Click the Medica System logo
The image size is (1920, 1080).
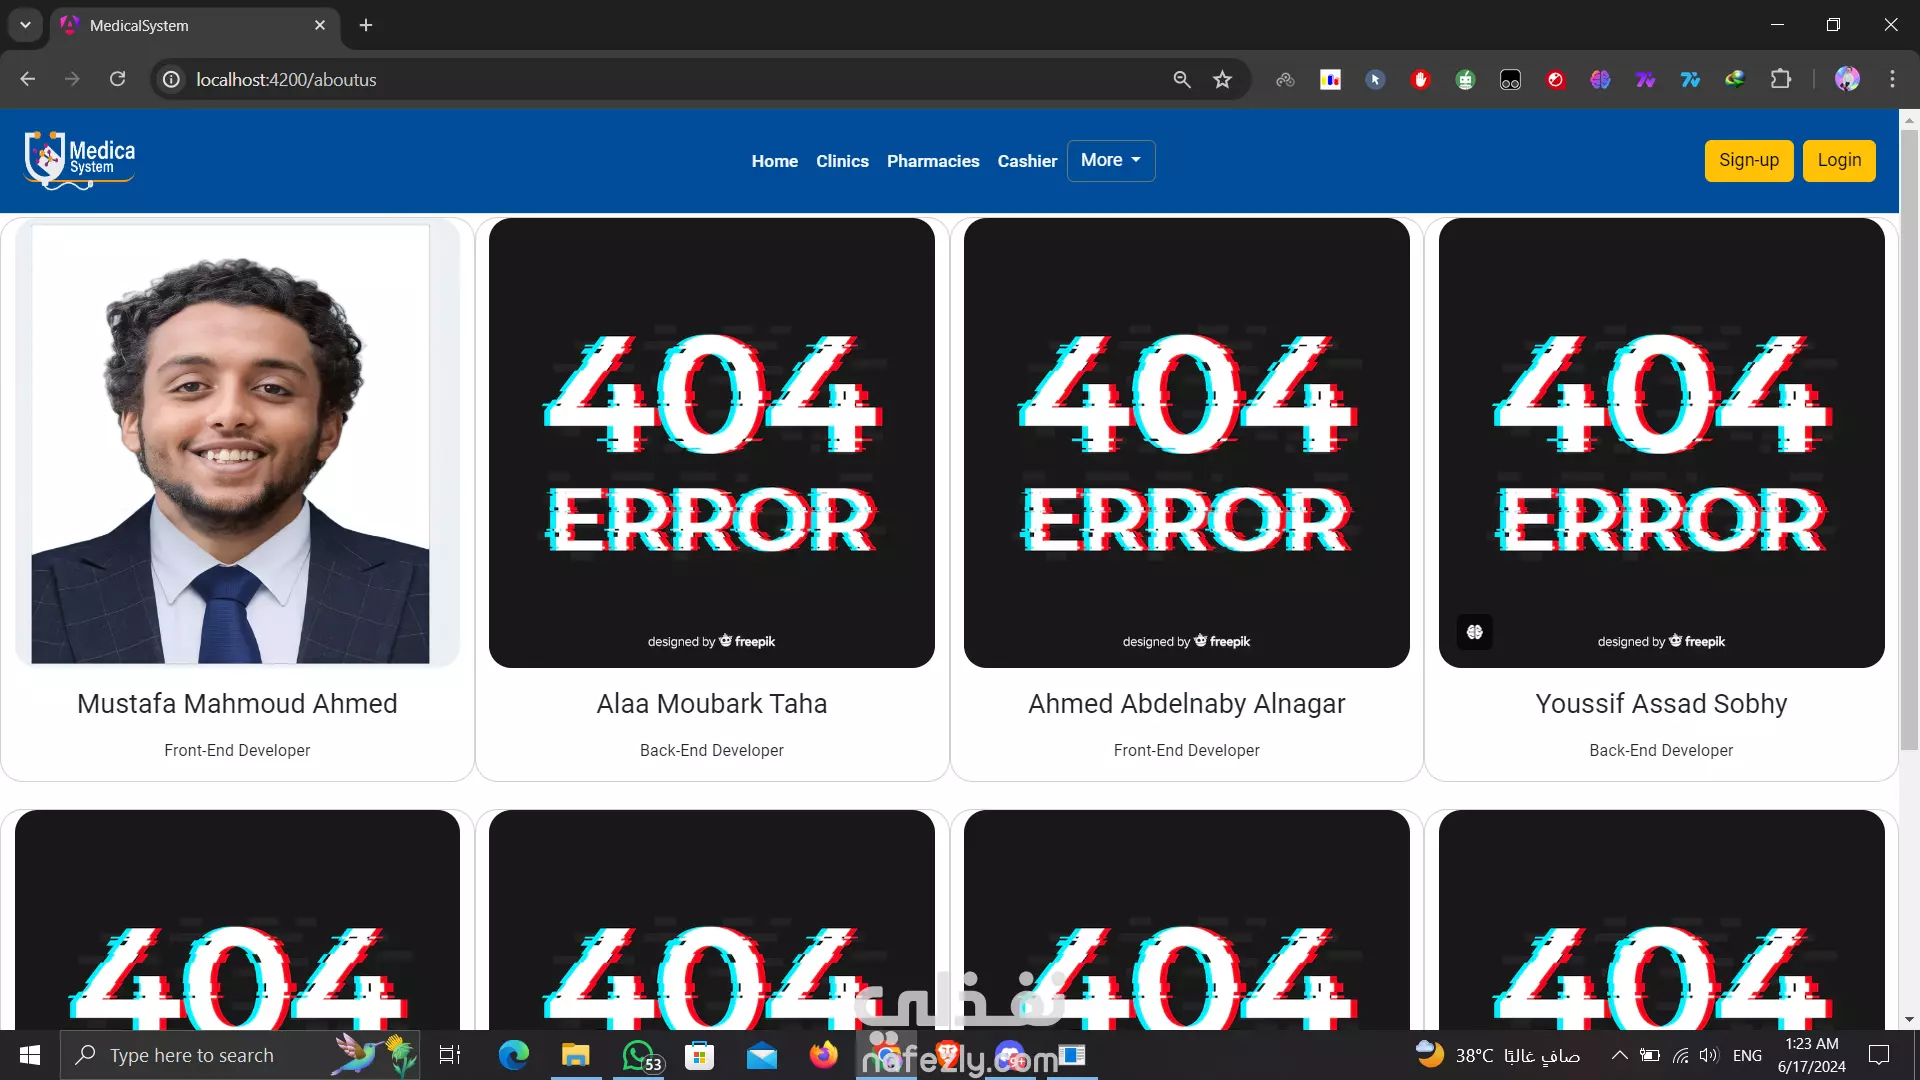tap(80, 160)
